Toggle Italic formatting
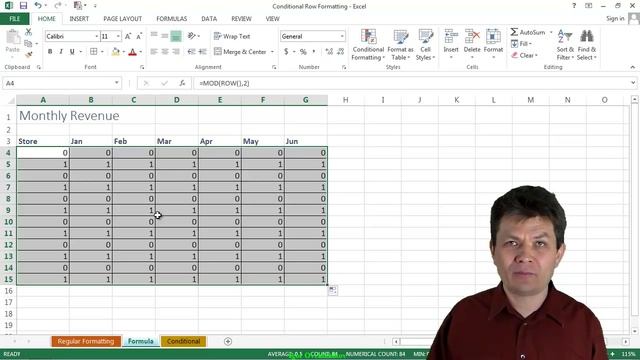Image resolution: width=640 pixels, height=360 pixels. (61, 52)
